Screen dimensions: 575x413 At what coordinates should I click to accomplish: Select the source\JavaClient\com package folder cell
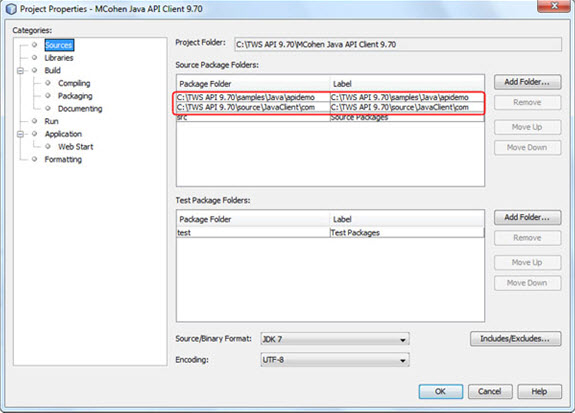pyautogui.click(x=253, y=107)
